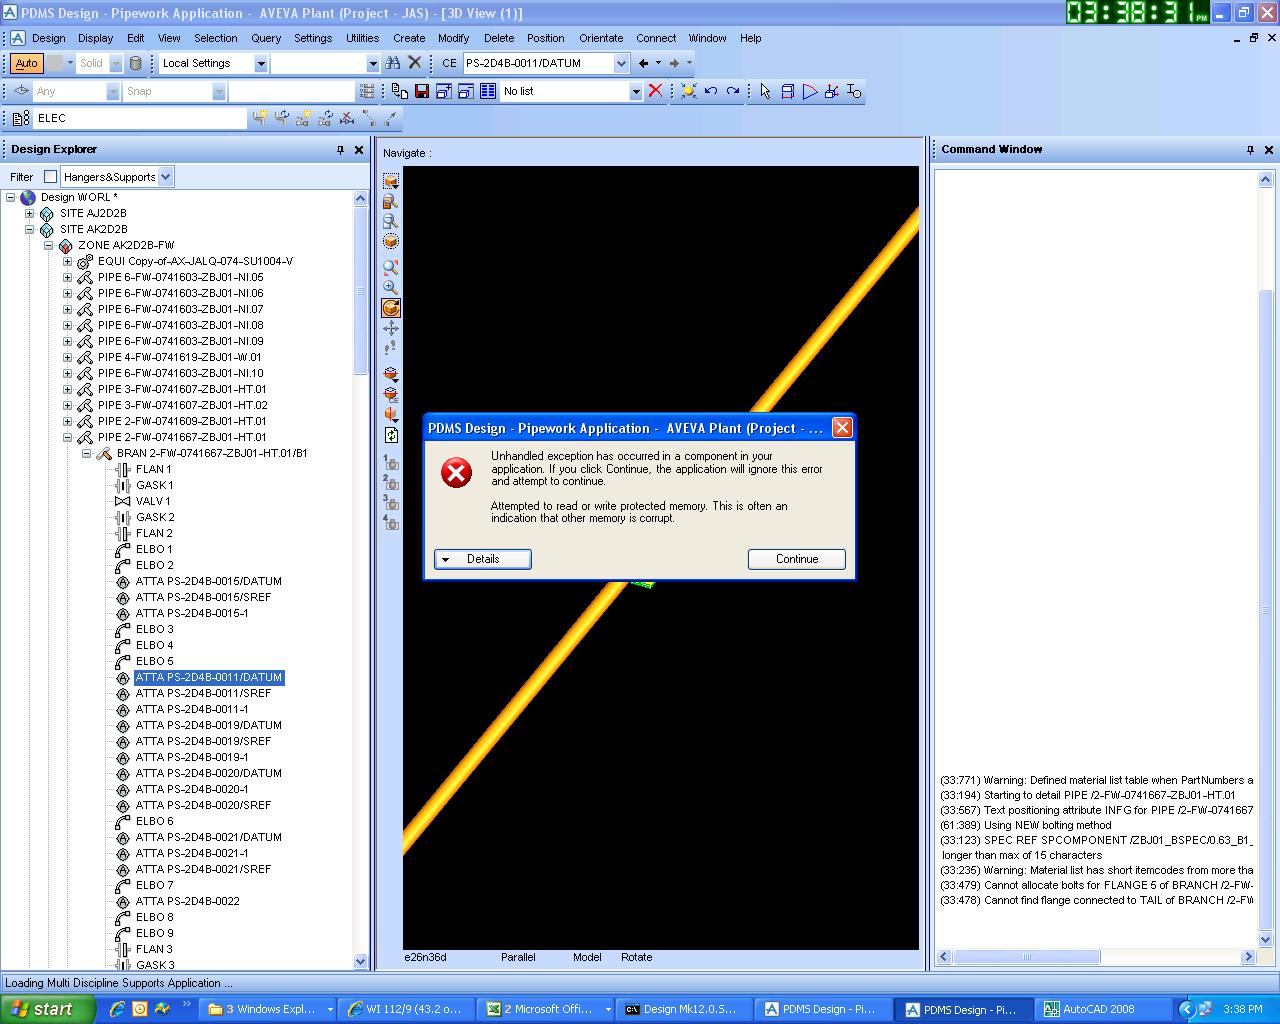Click the database cylinder icon
The image size is (1280, 1024).
(135, 63)
